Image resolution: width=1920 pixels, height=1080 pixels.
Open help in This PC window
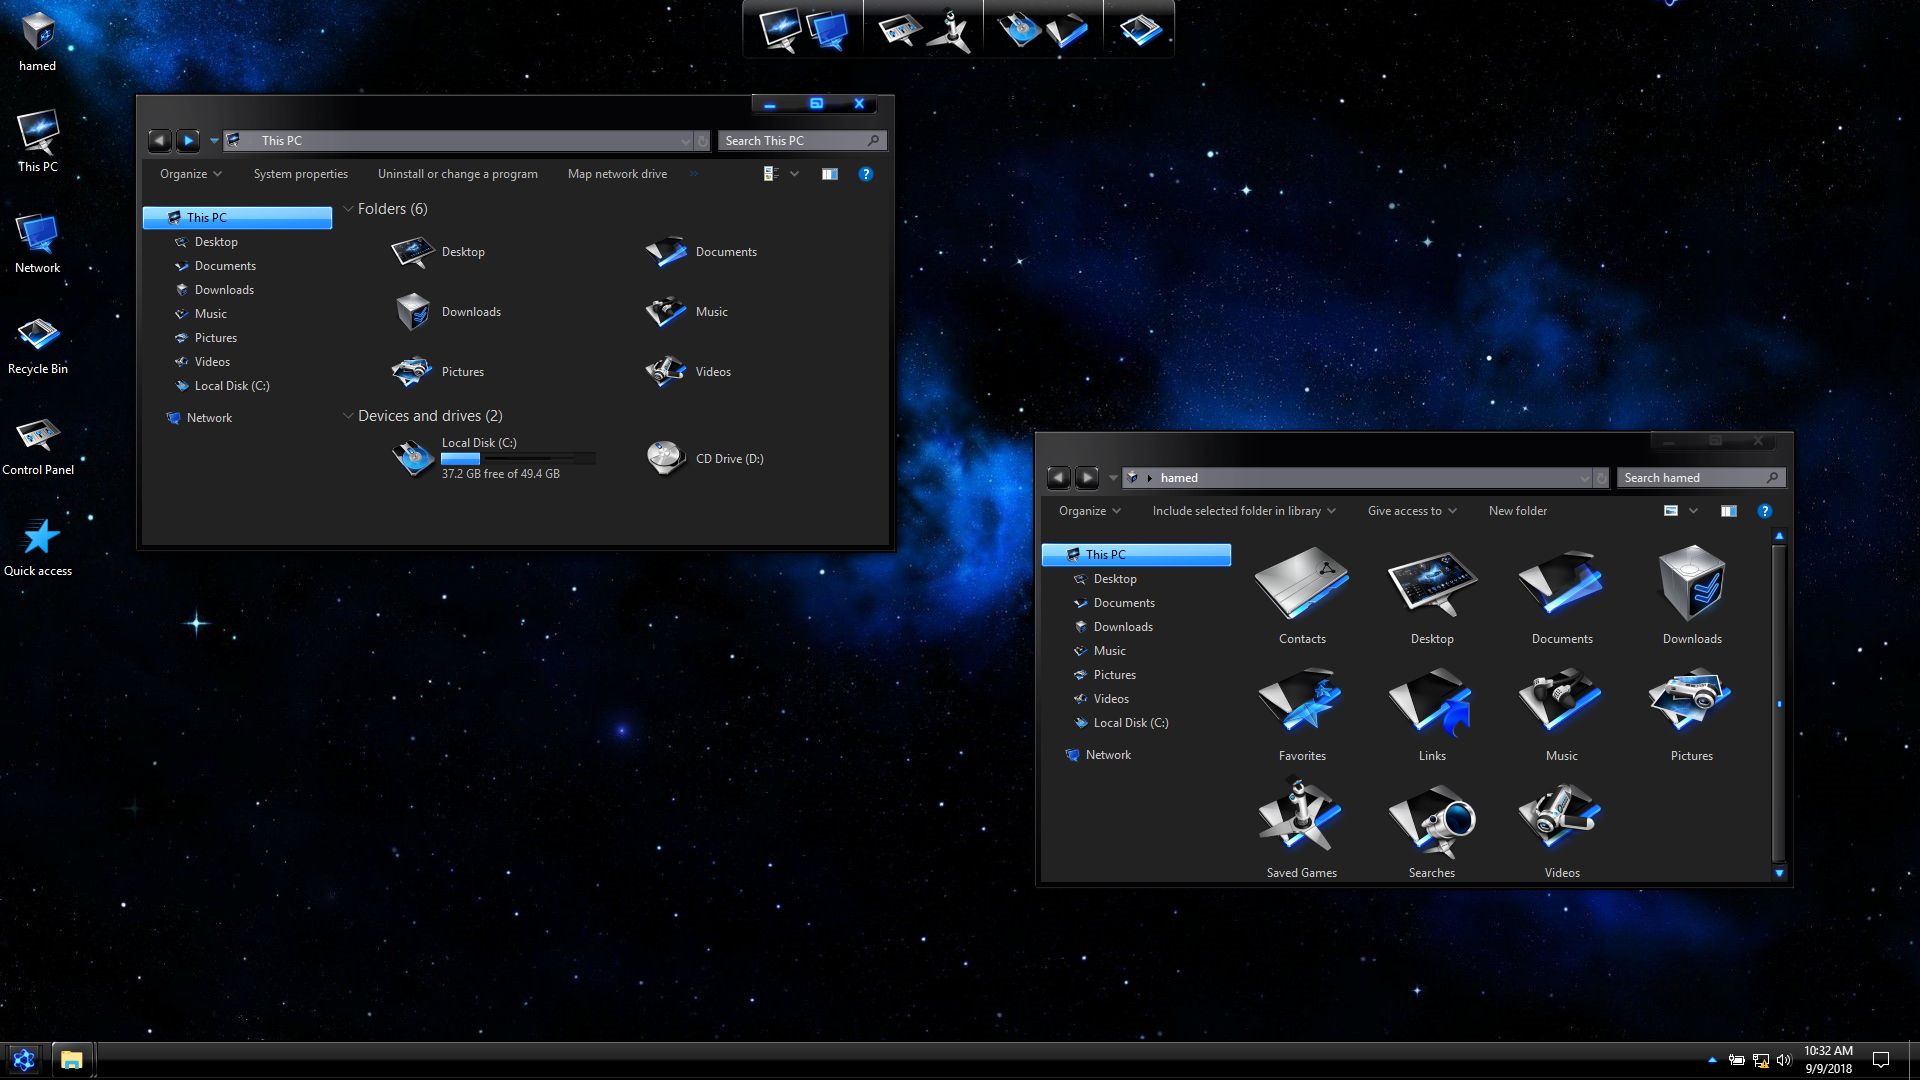[x=866, y=174]
